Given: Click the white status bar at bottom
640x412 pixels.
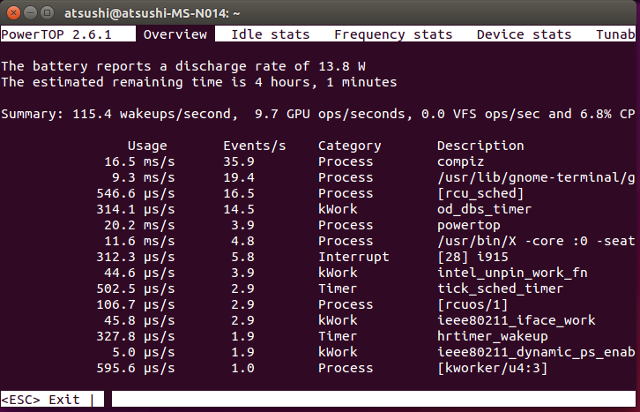Looking at the screenshot, I should (370, 399).
